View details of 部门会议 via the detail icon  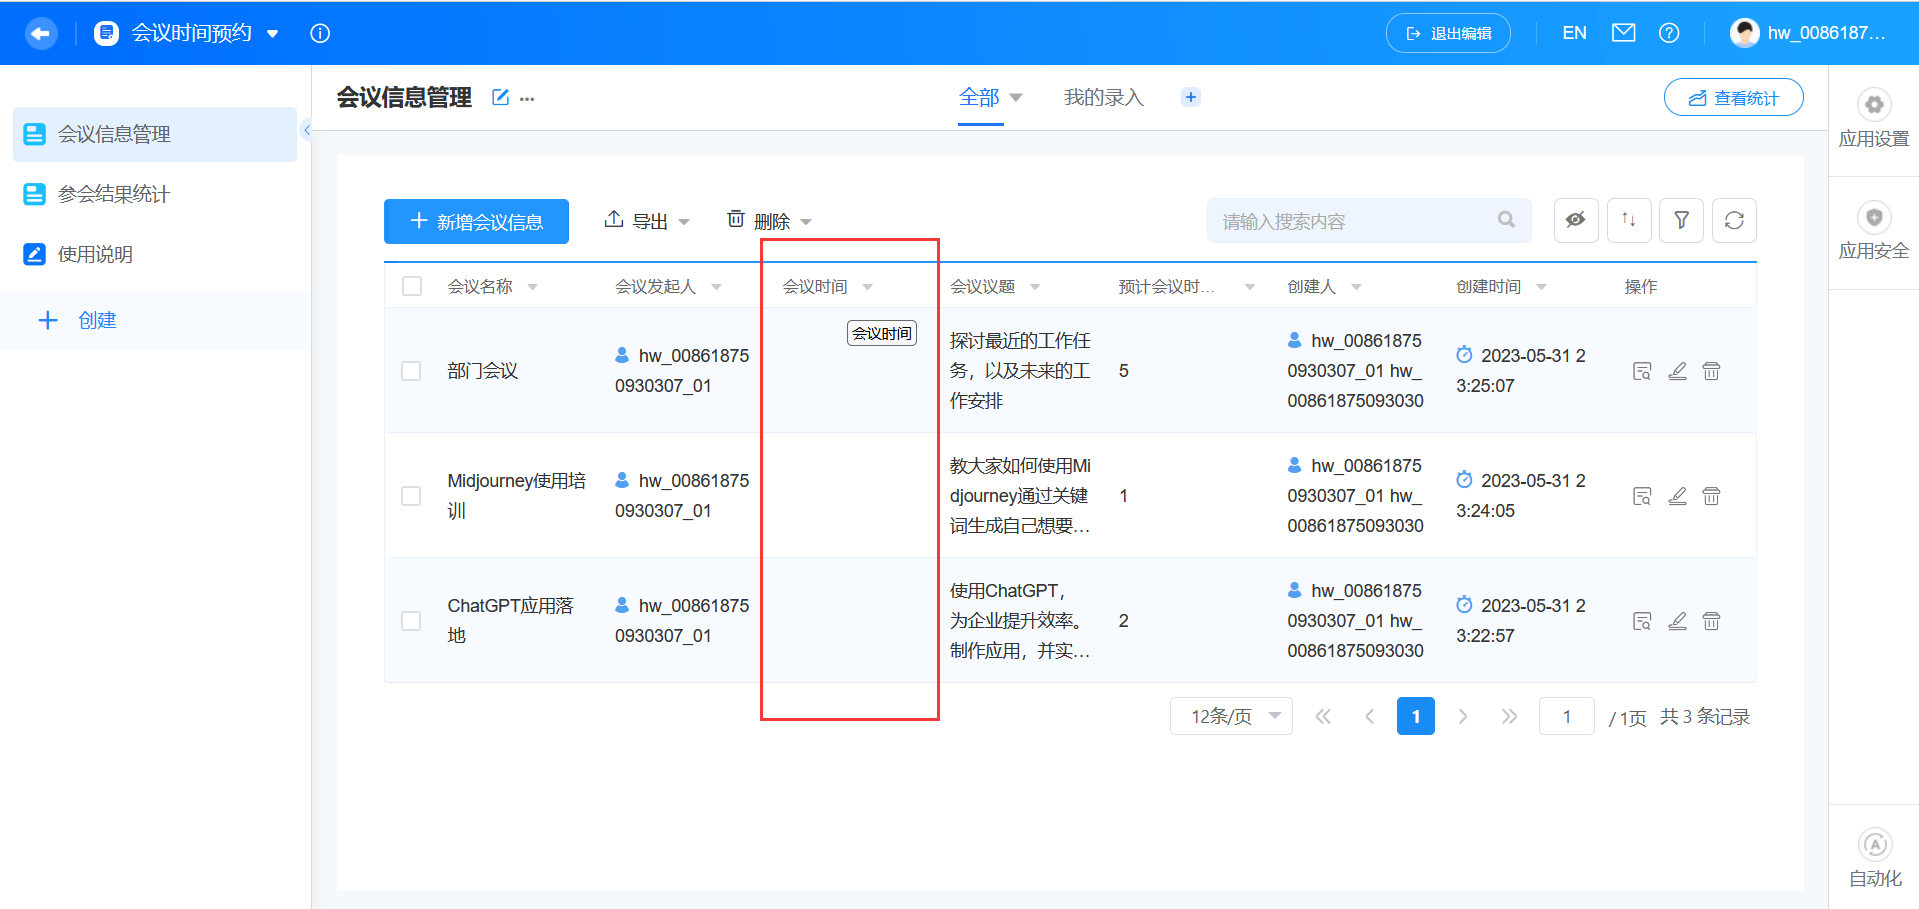[1642, 370]
